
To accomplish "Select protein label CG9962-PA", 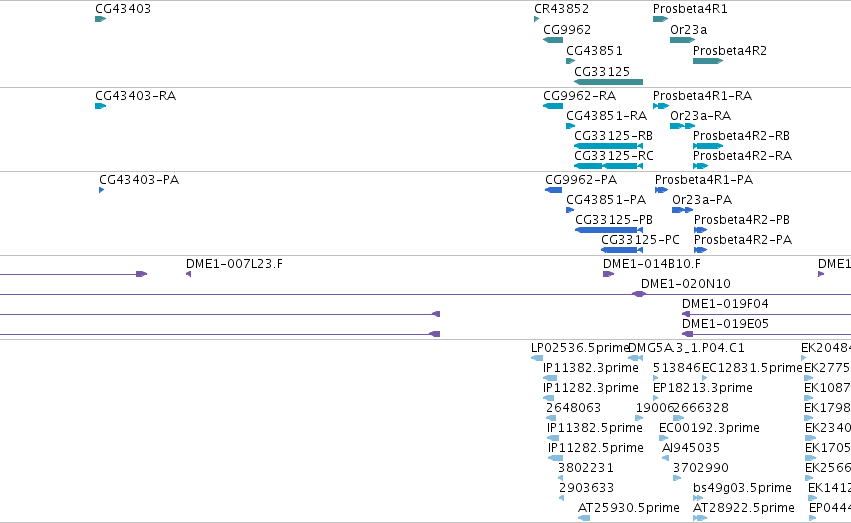I will click(x=581, y=180).
